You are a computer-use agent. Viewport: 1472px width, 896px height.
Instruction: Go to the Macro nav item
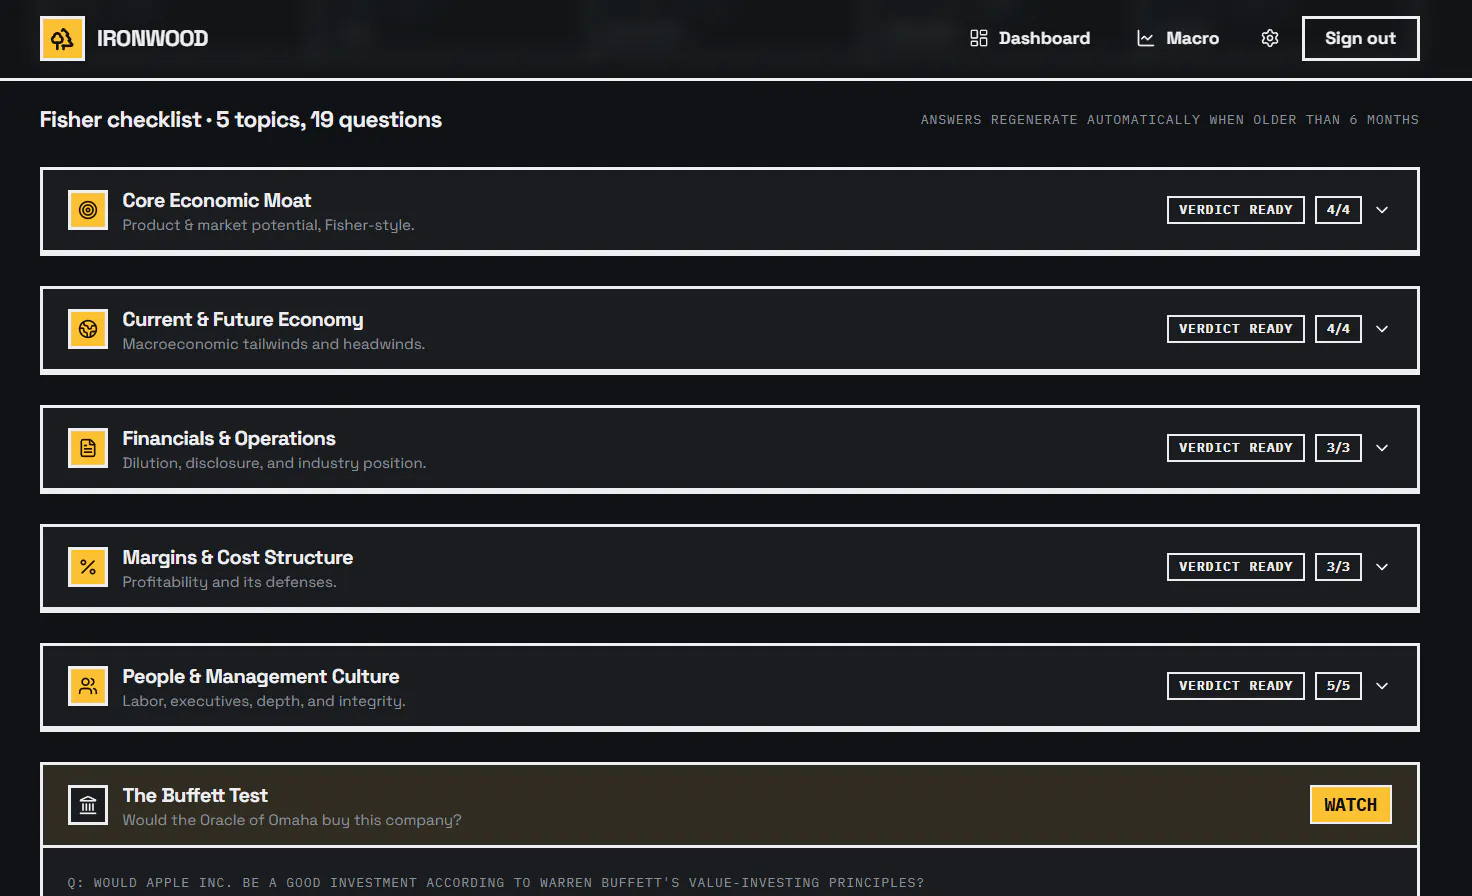(1178, 38)
